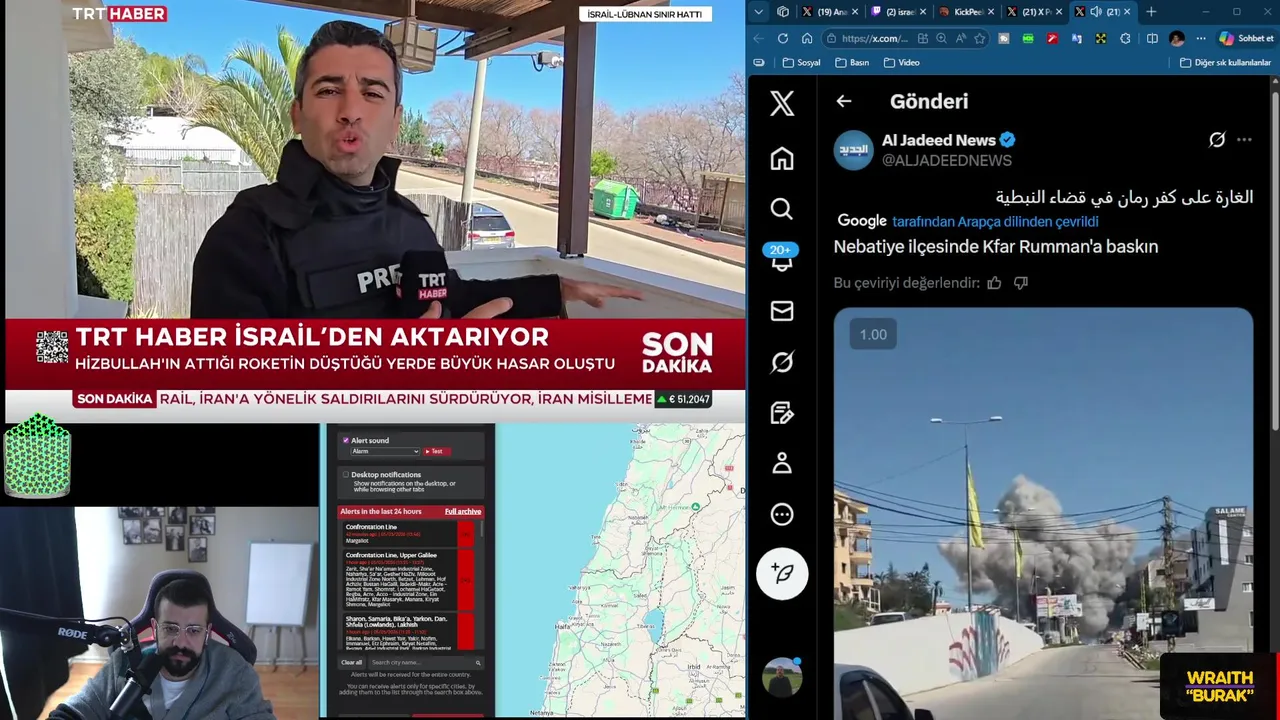
Task: Open the More circle-ellipsis icon in X sidebar
Action: click(782, 514)
